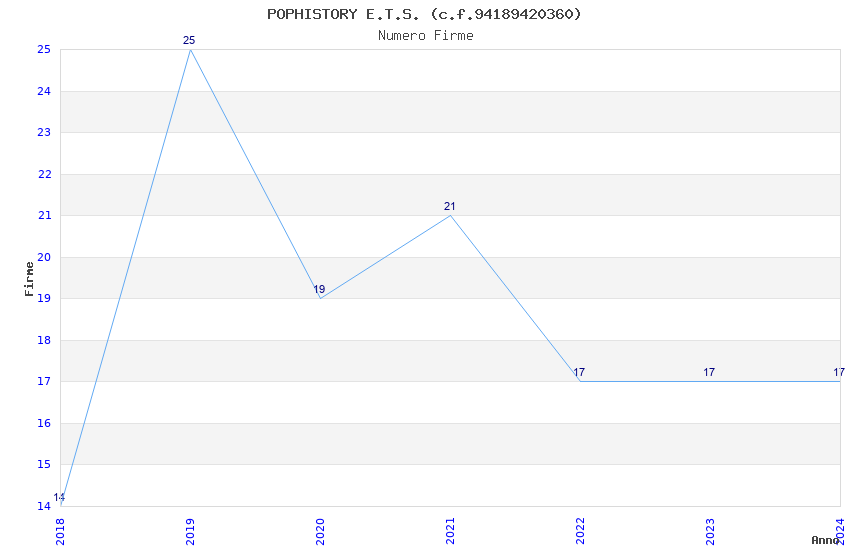This screenshot has height=550, width=850.
Task: Select the 2020 data point label 19
Action: 319,289
